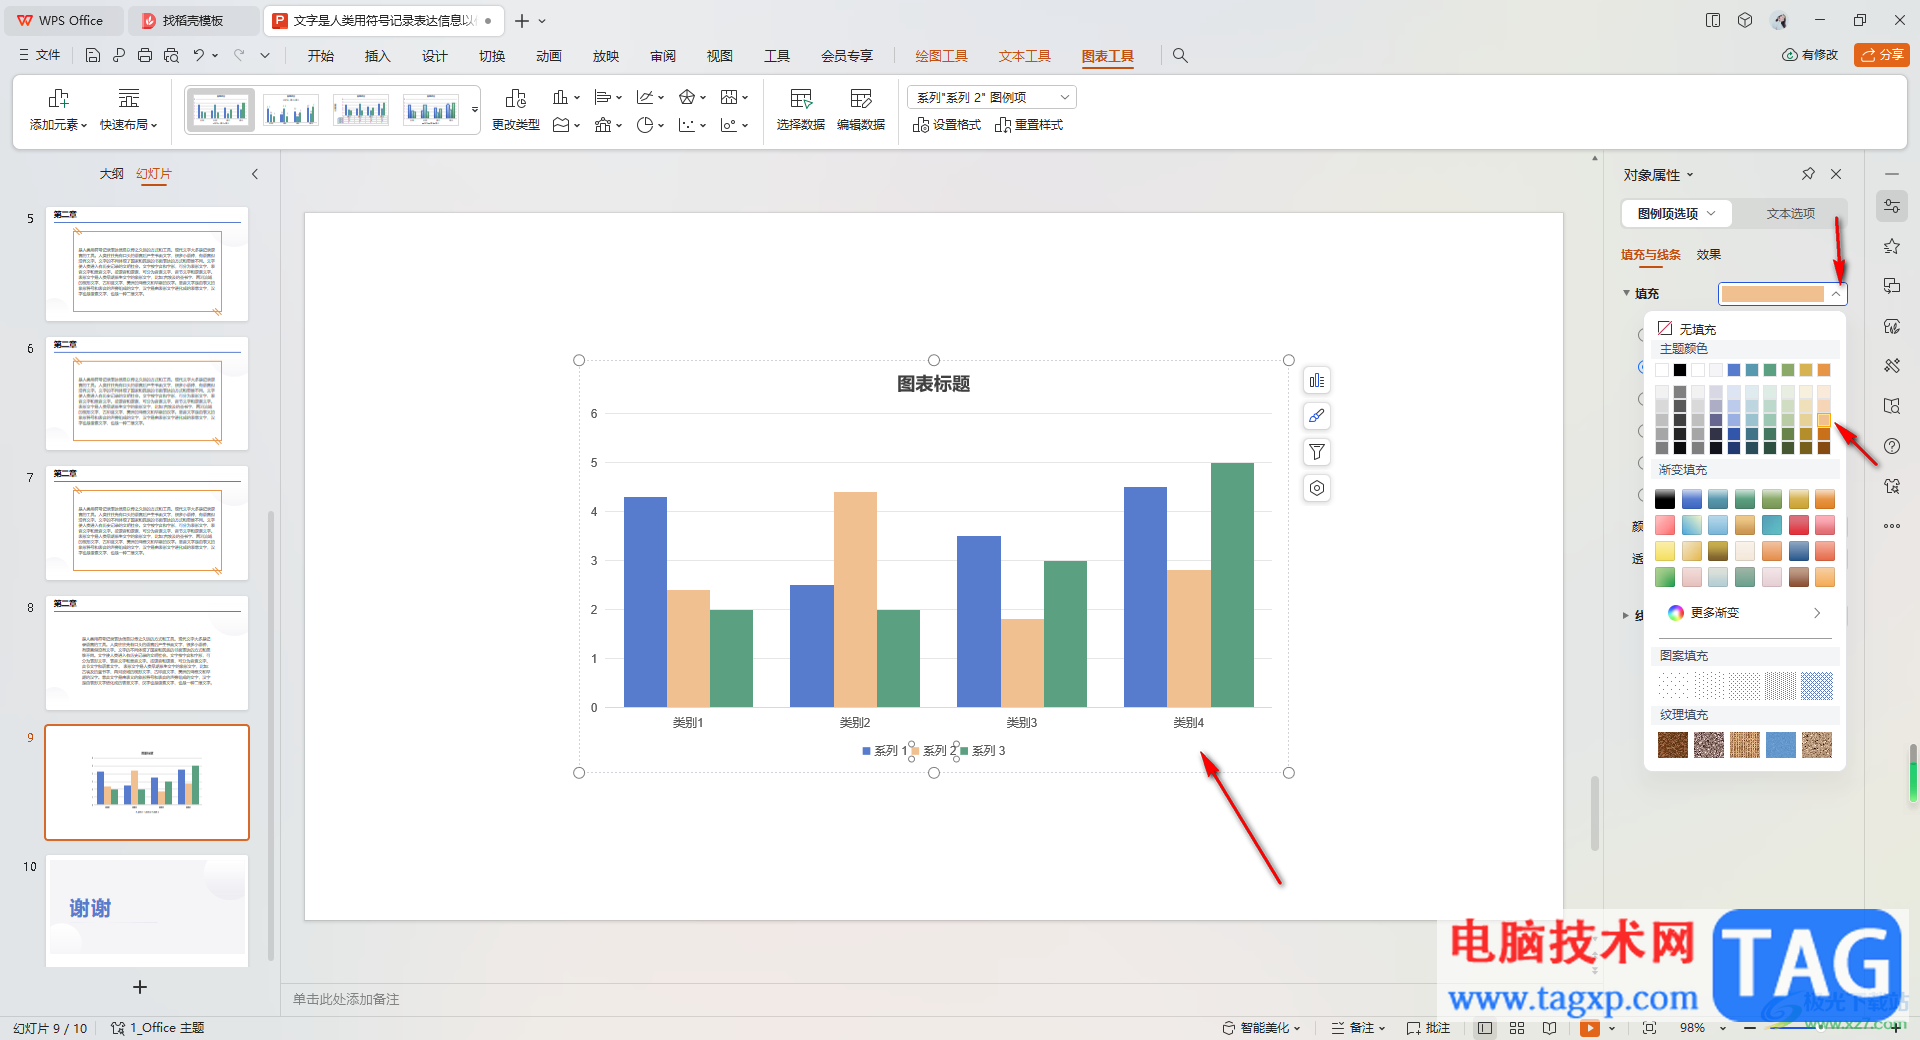1920x1040 pixels.
Task: Switch to 效果 sub-tab
Action: pyautogui.click(x=1709, y=255)
